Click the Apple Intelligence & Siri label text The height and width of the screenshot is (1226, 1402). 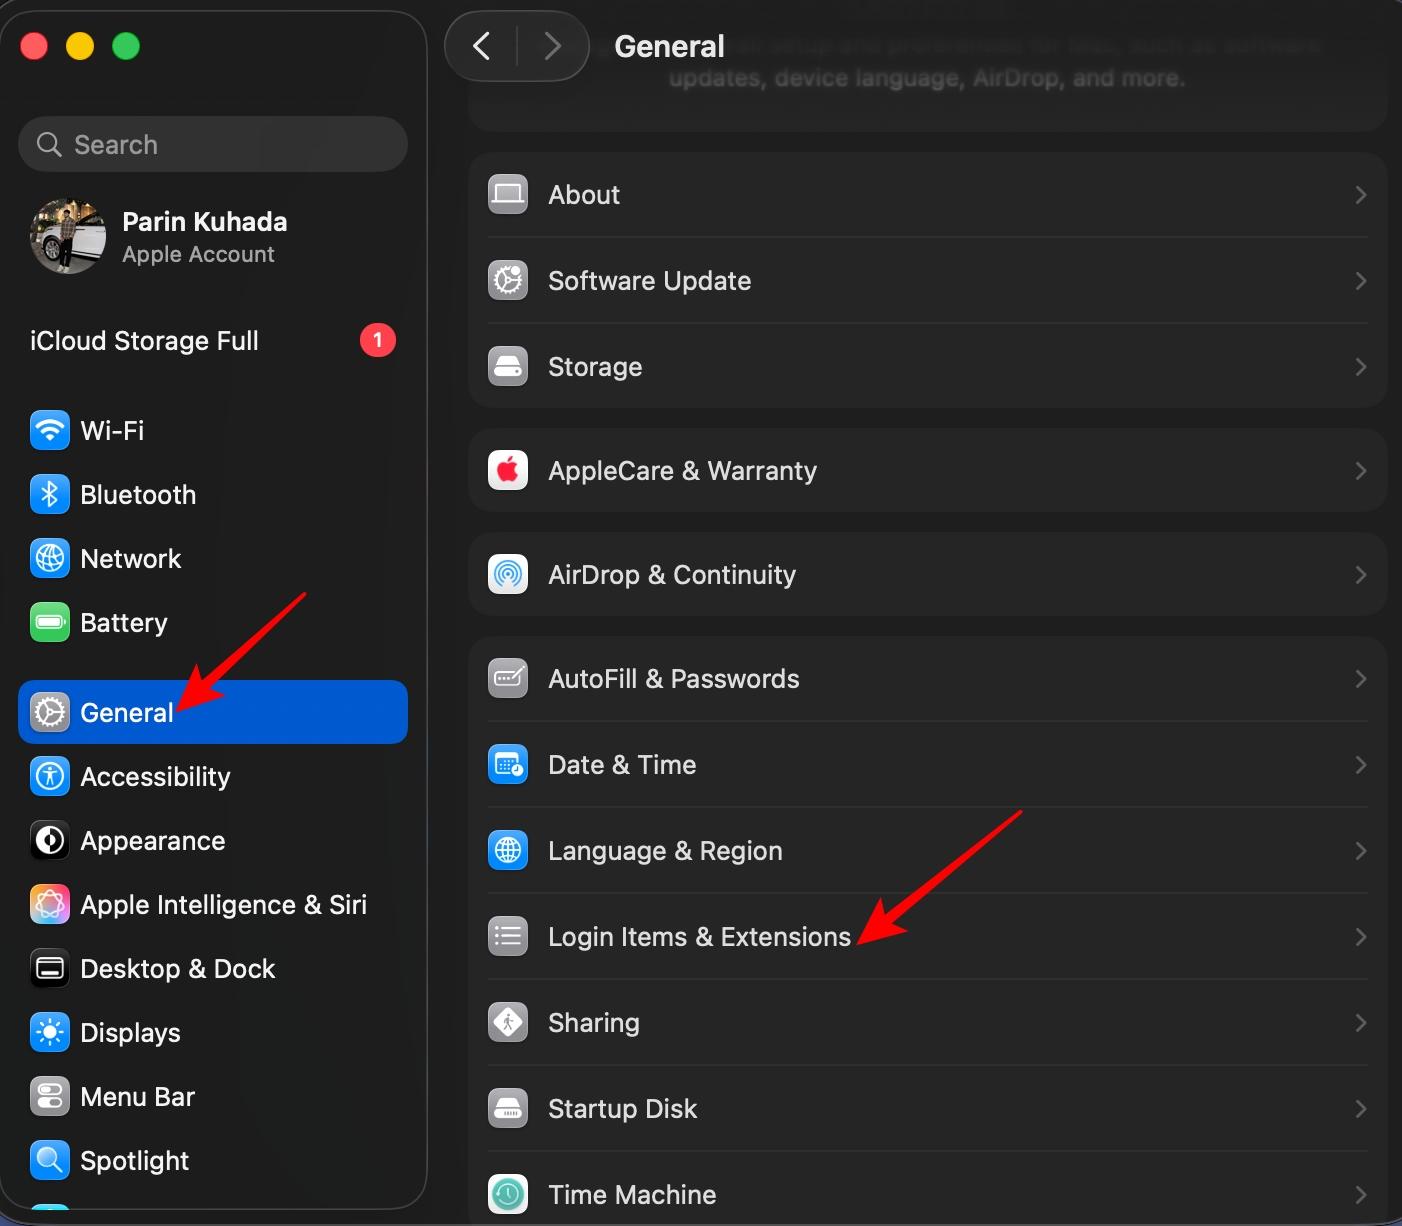pyautogui.click(x=224, y=905)
